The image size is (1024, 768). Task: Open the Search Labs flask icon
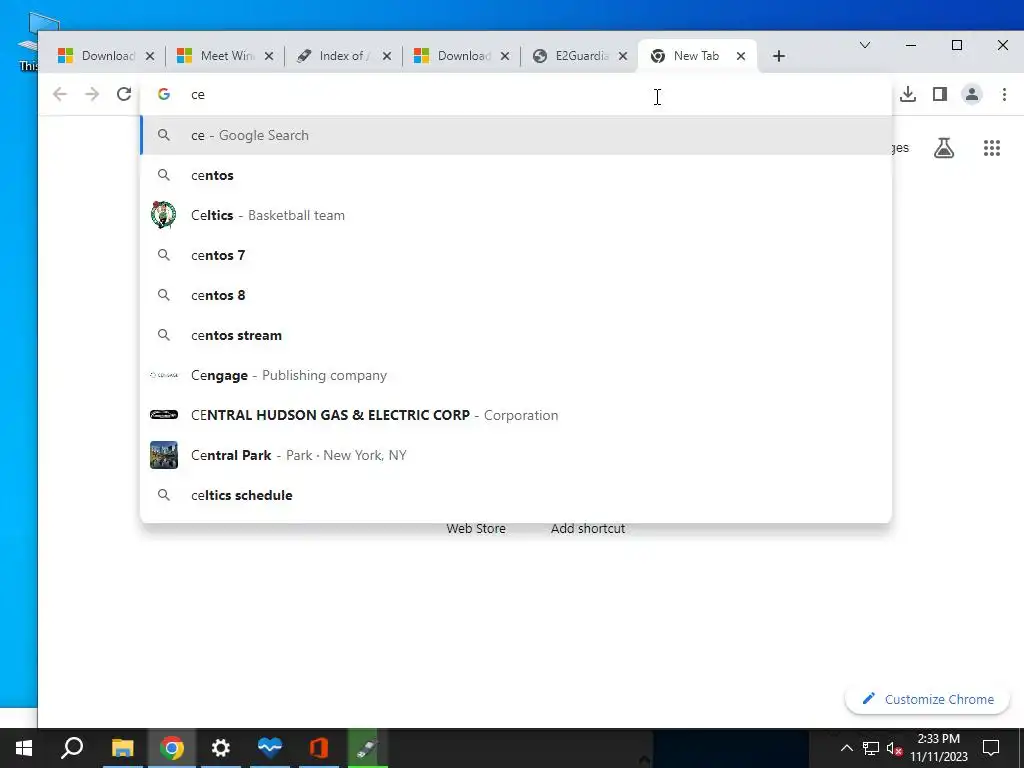point(944,148)
